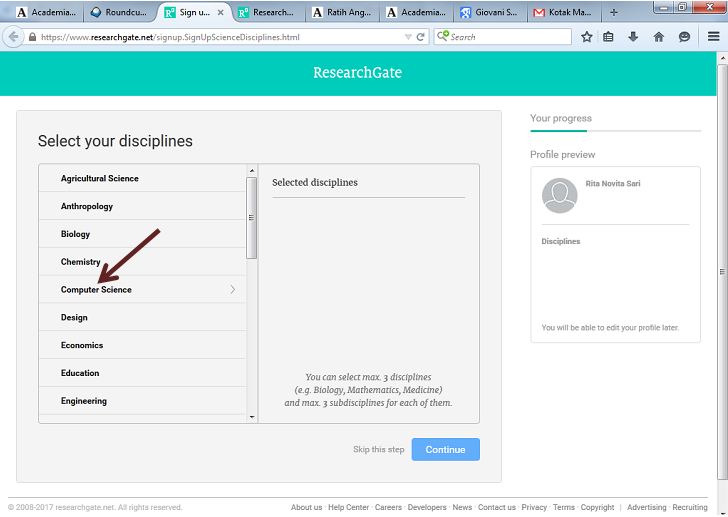
Task: Open the URL history dropdown arrow
Action: click(408, 37)
